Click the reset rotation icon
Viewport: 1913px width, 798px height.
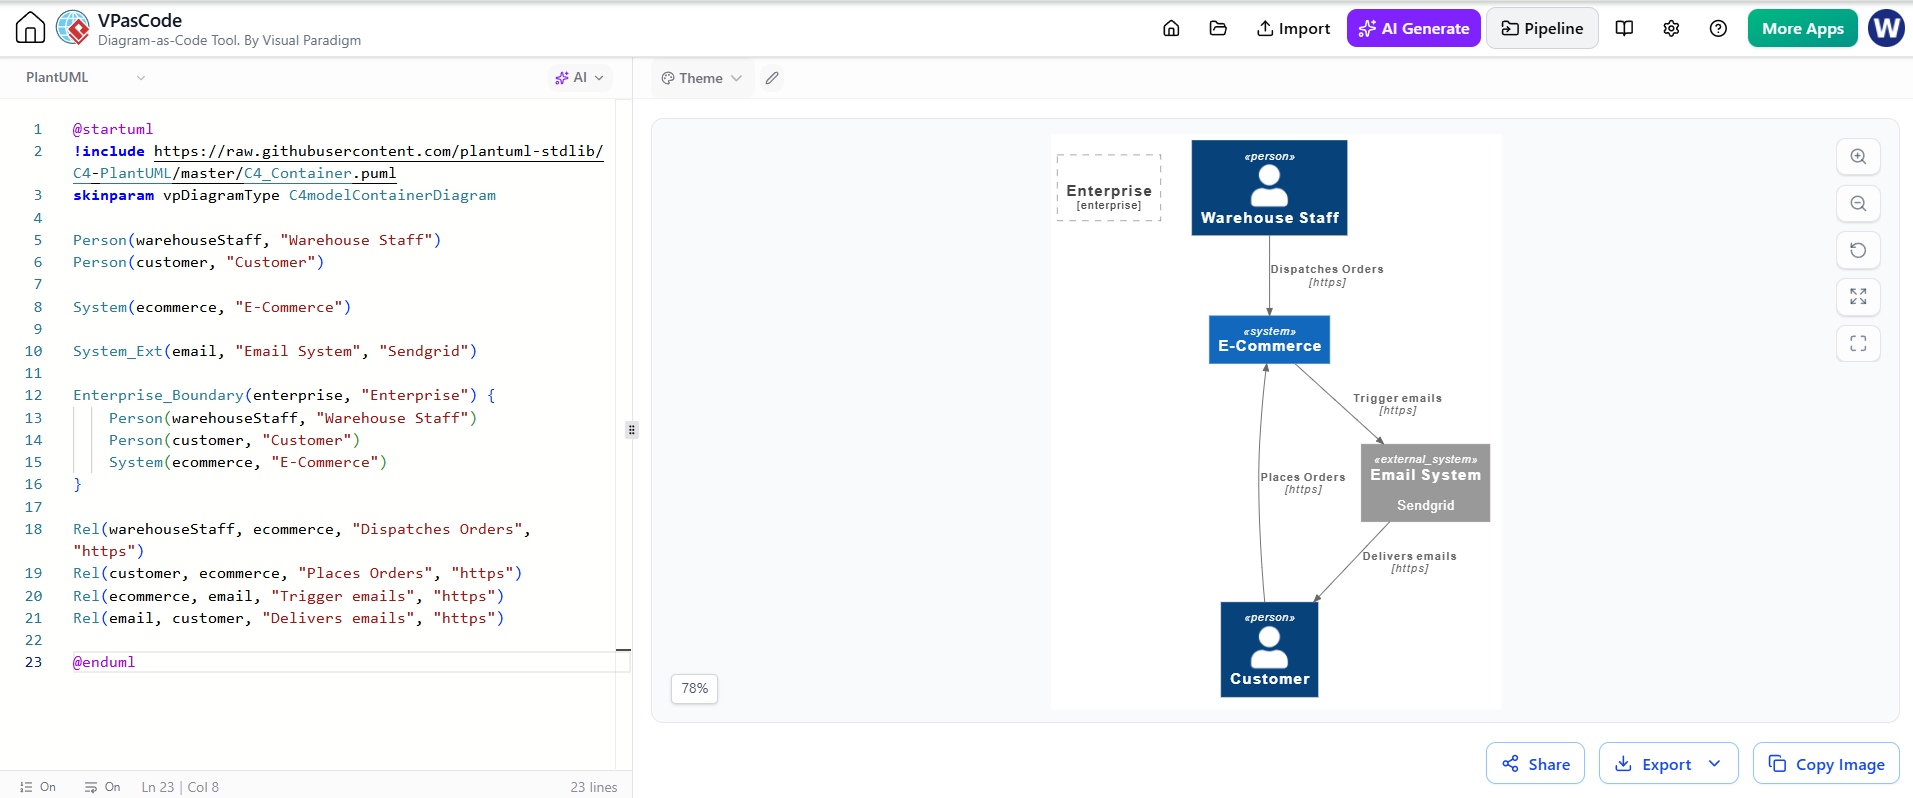(1858, 250)
